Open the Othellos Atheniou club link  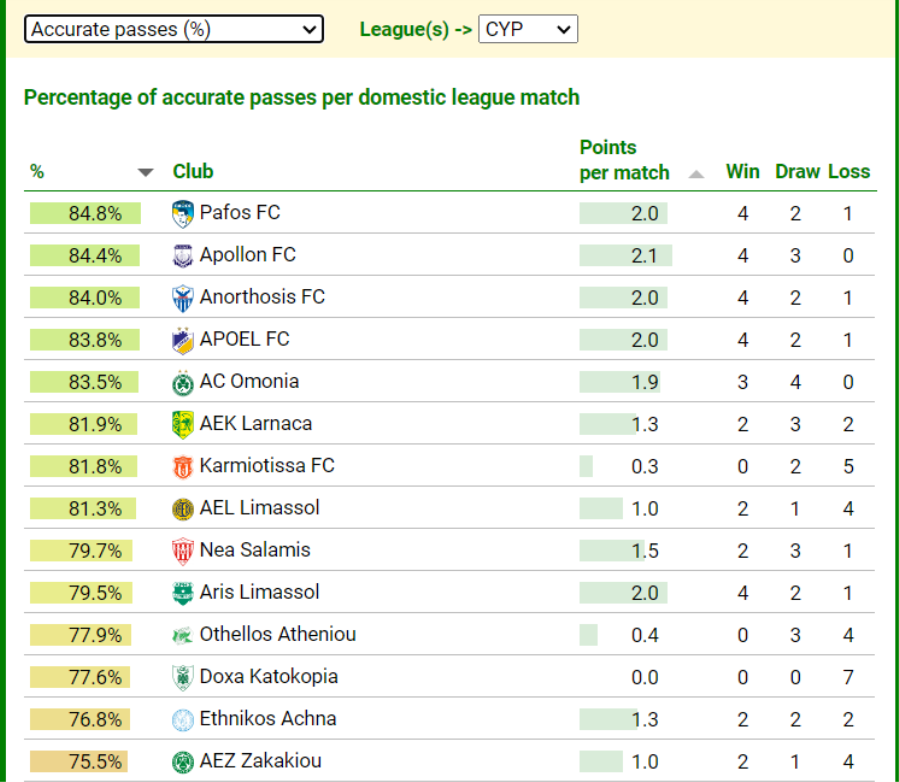click(x=277, y=634)
